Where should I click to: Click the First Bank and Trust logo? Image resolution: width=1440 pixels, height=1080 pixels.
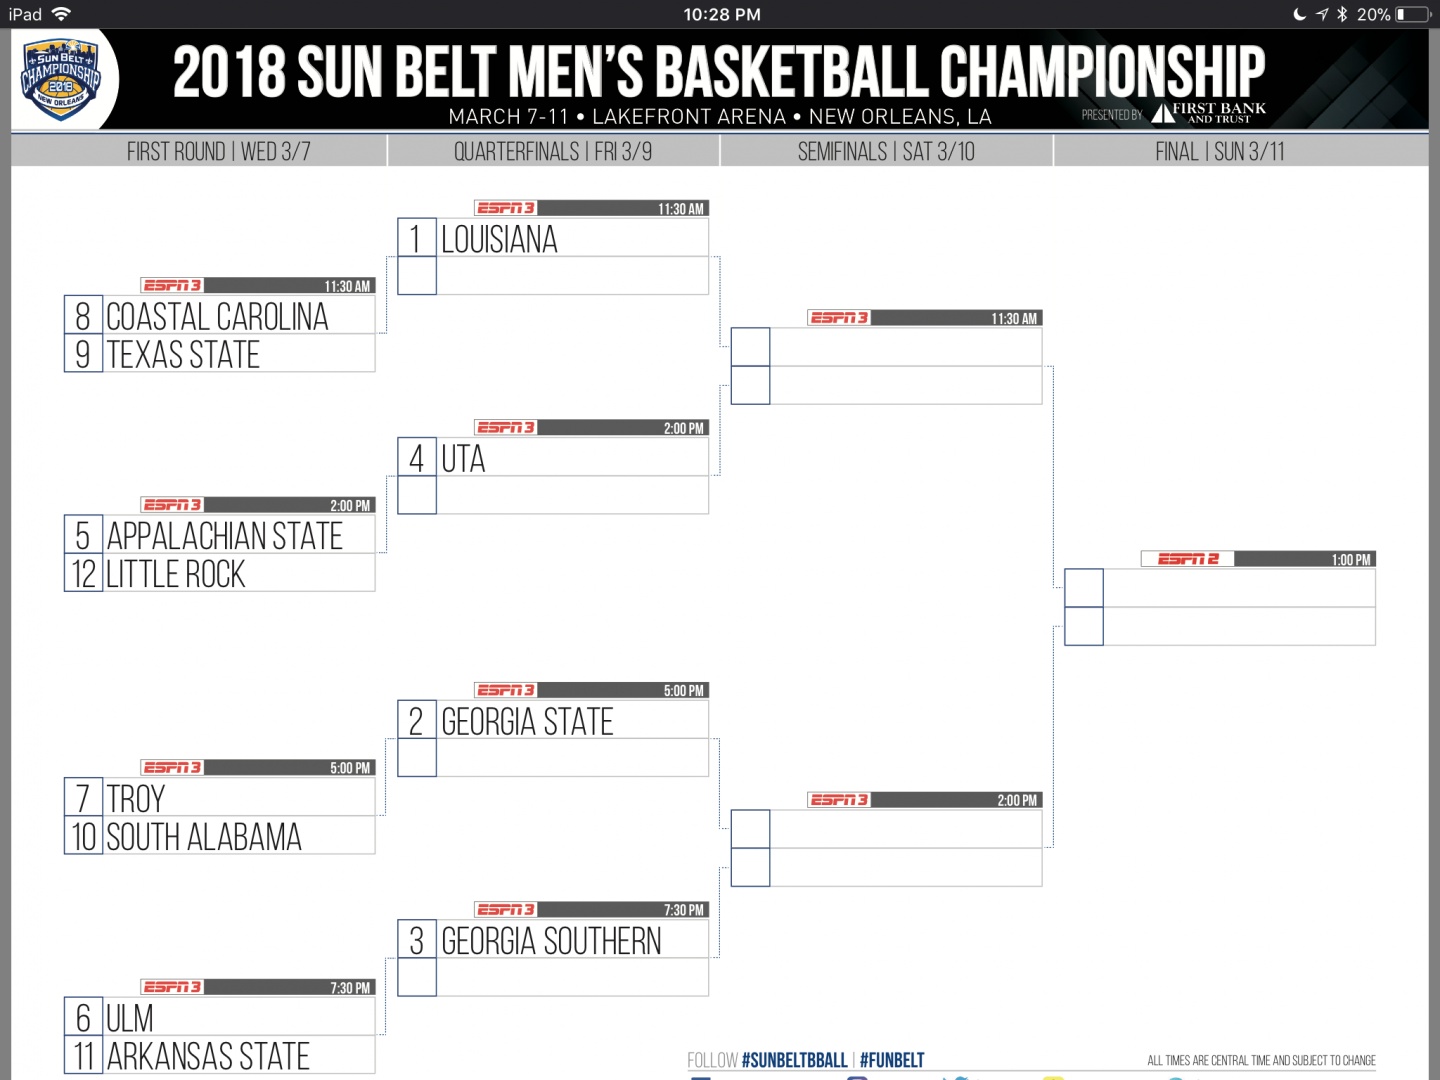pyautogui.click(x=1209, y=112)
